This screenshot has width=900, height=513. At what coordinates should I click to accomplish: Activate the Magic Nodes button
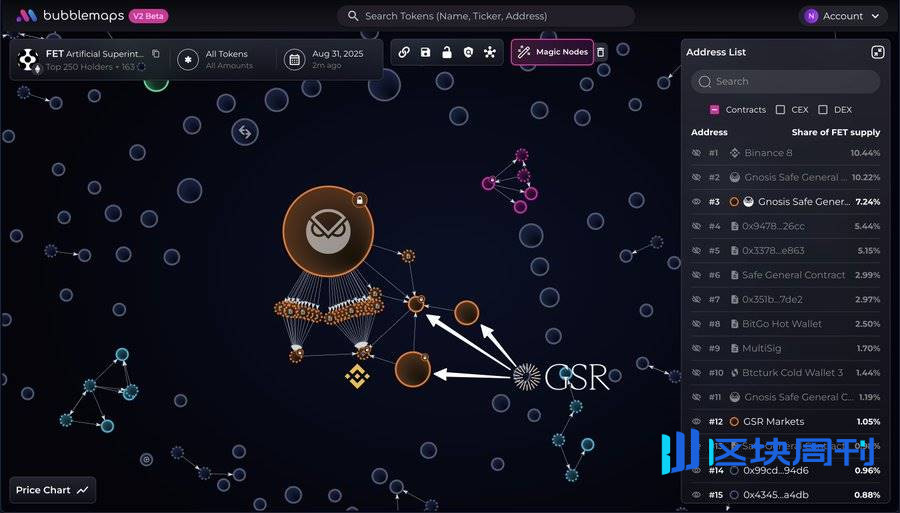pos(552,52)
